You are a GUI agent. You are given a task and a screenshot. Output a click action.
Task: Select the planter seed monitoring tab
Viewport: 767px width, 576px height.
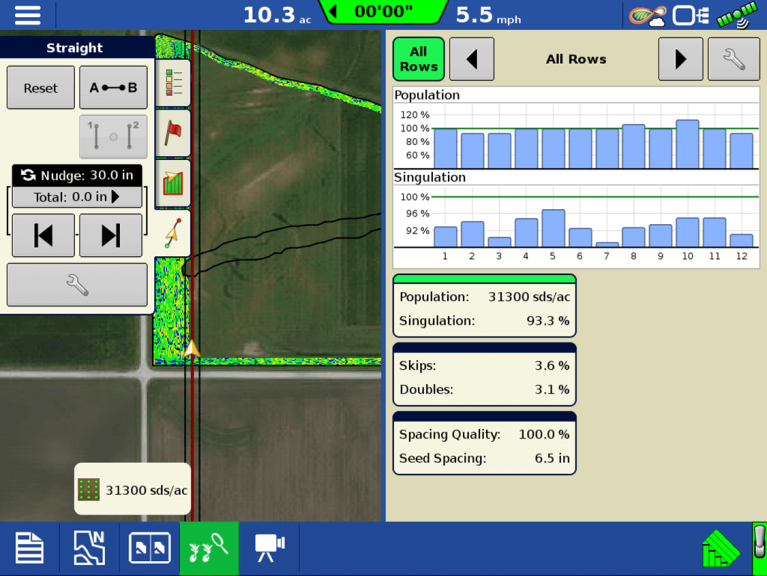point(209,547)
